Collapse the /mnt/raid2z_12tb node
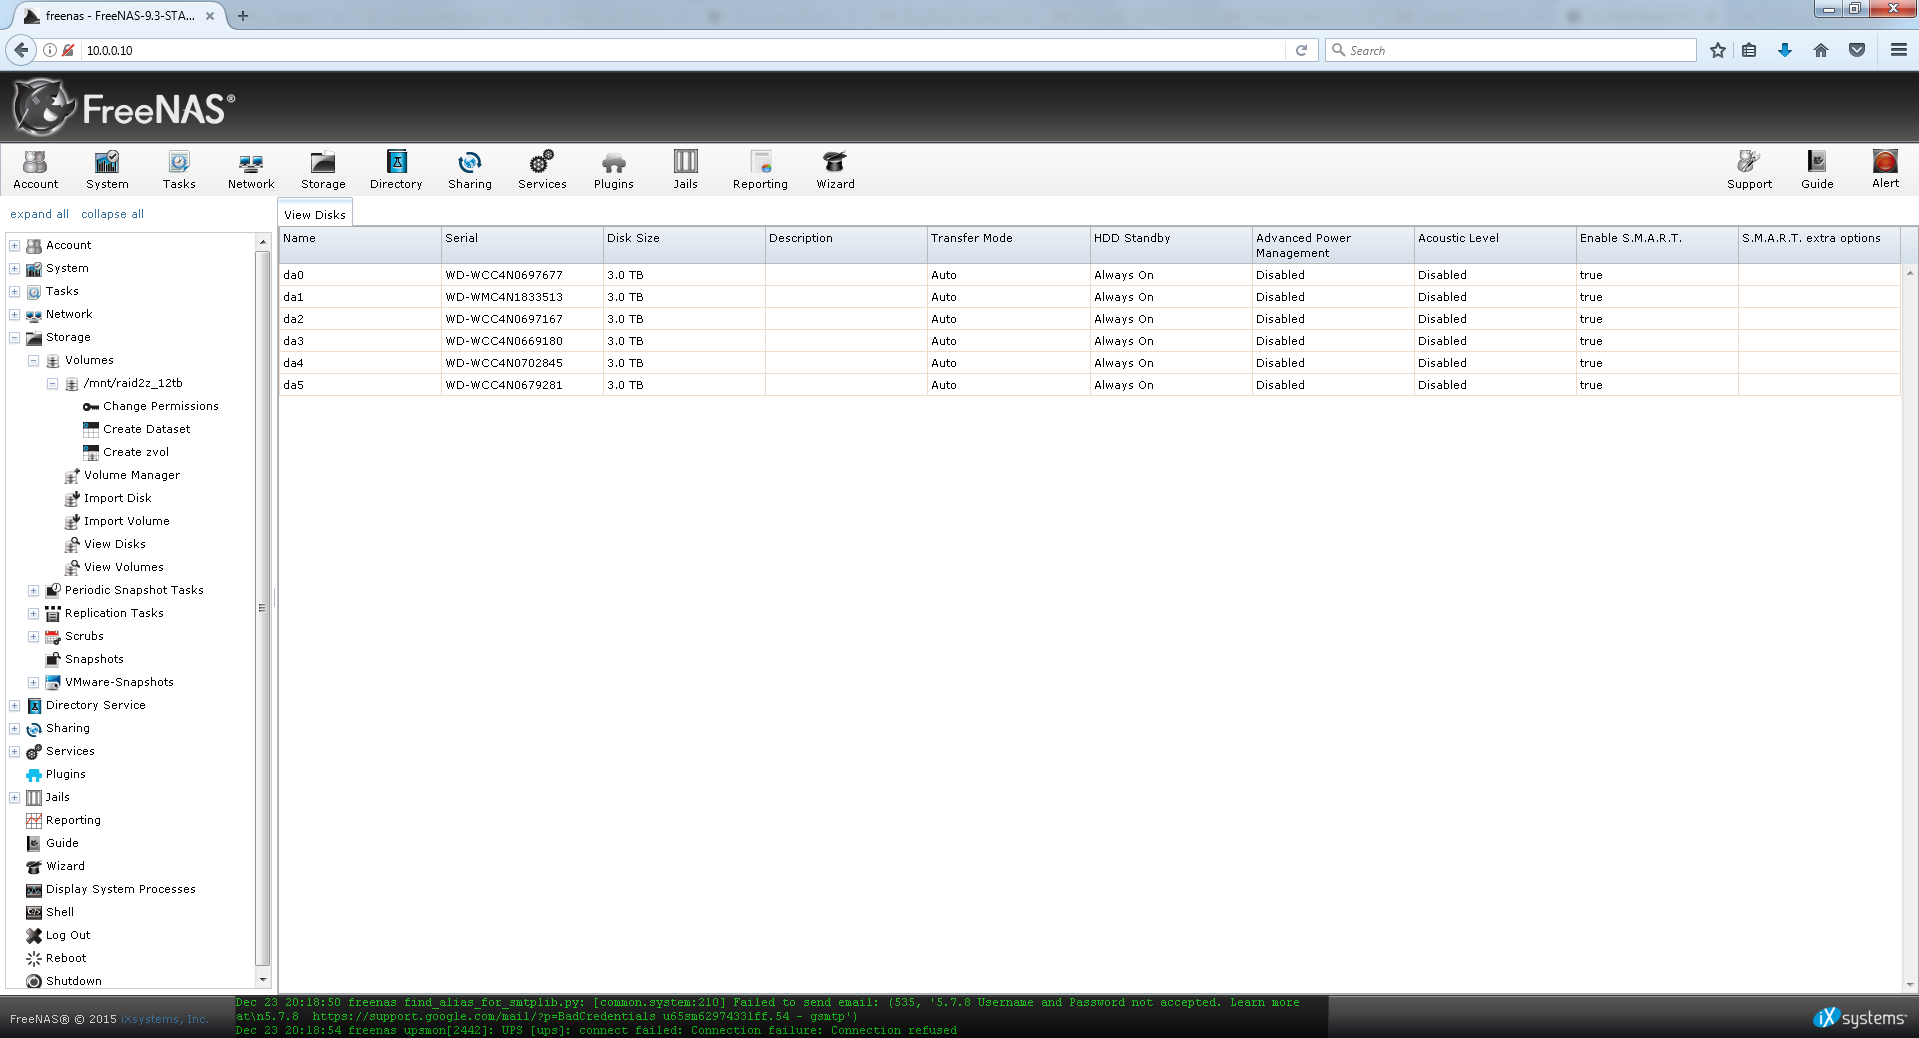Image resolution: width=1919 pixels, height=1038 pixels. pyautogui.click(x=52, y=384)
